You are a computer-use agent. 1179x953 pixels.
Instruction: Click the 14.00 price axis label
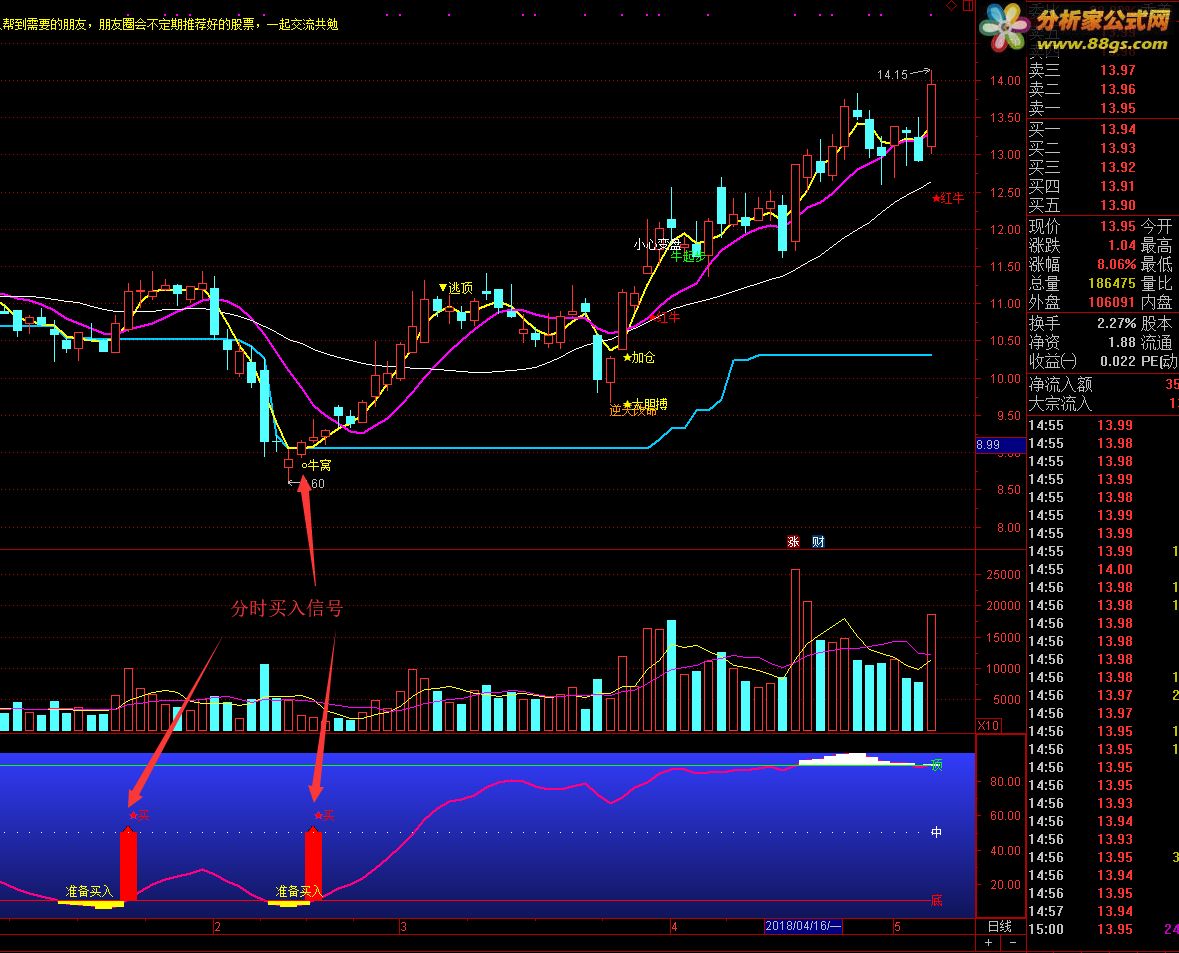click(x=1005, y=80)
